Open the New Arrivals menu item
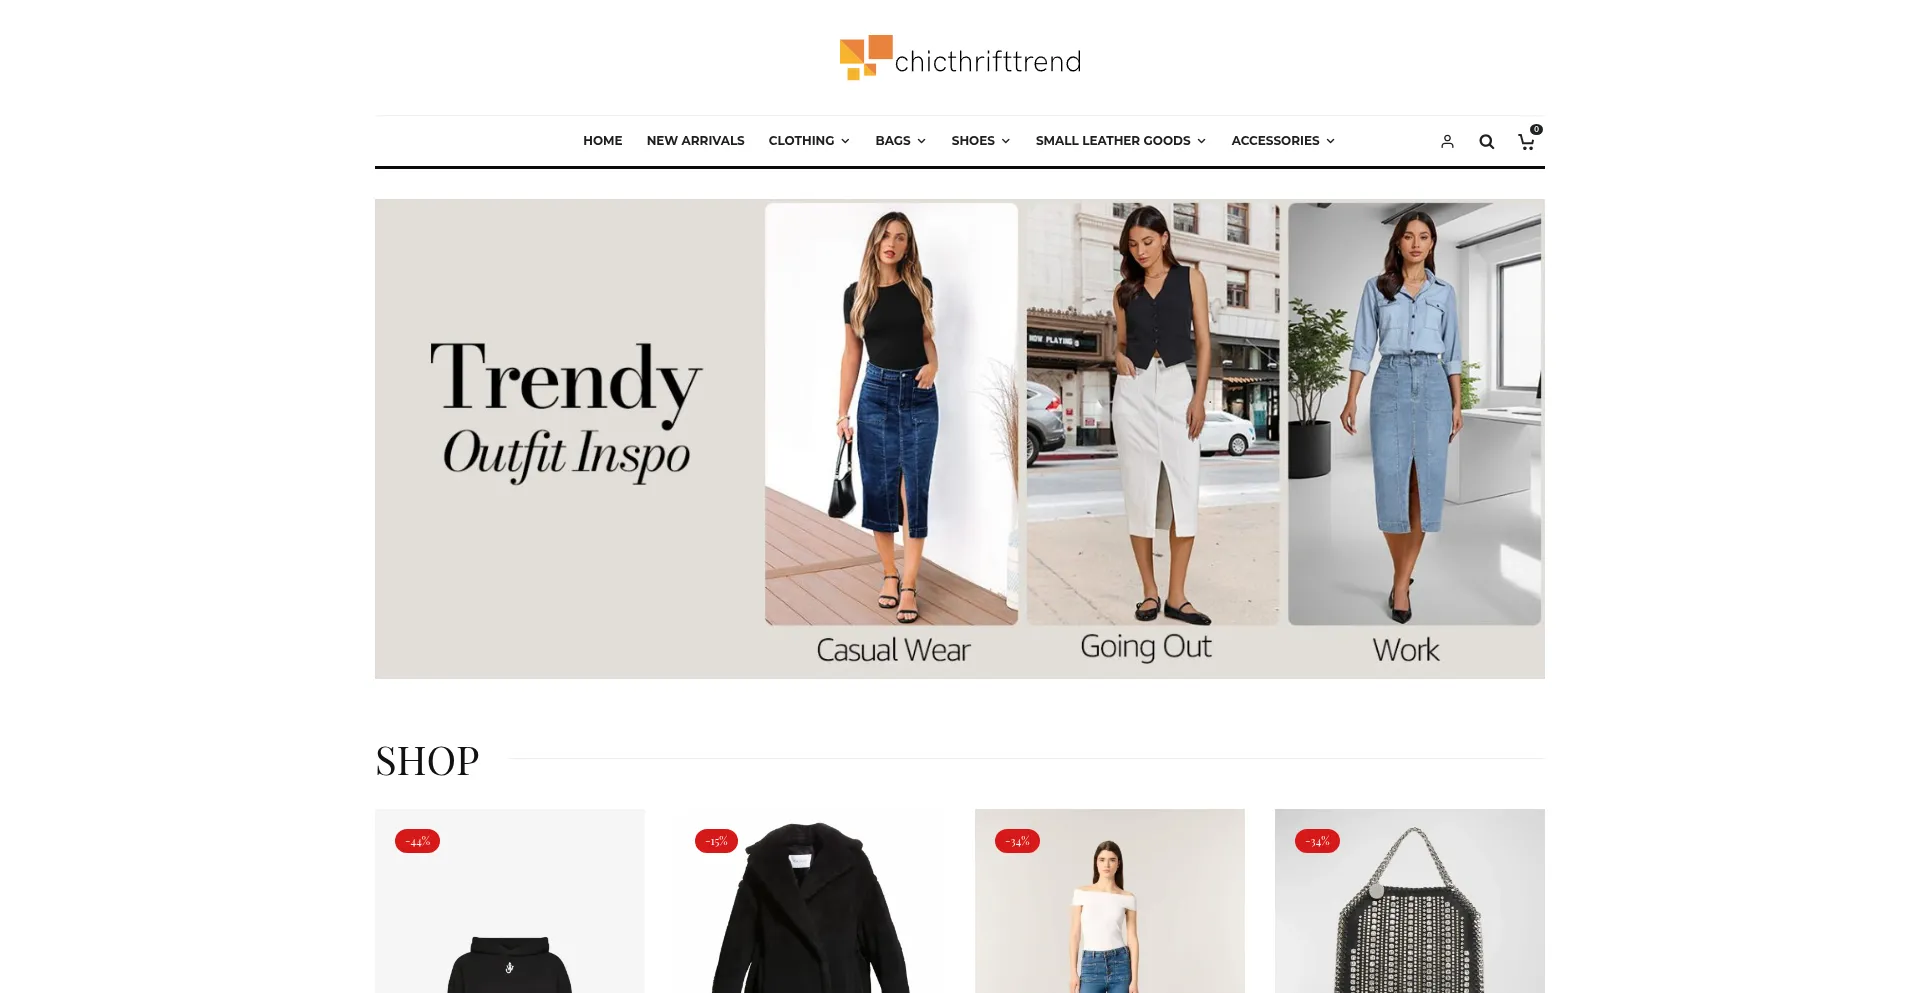1920x993 pixels. click(x=695, y=141)
